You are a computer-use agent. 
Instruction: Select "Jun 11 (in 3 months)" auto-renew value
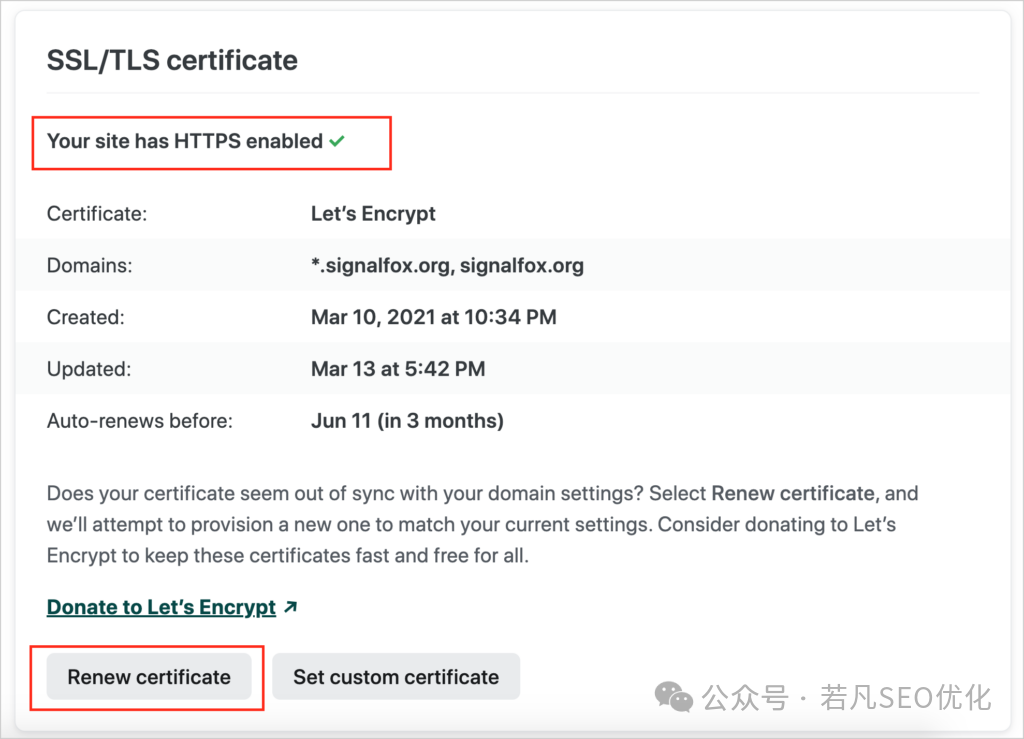pos(407,421)
